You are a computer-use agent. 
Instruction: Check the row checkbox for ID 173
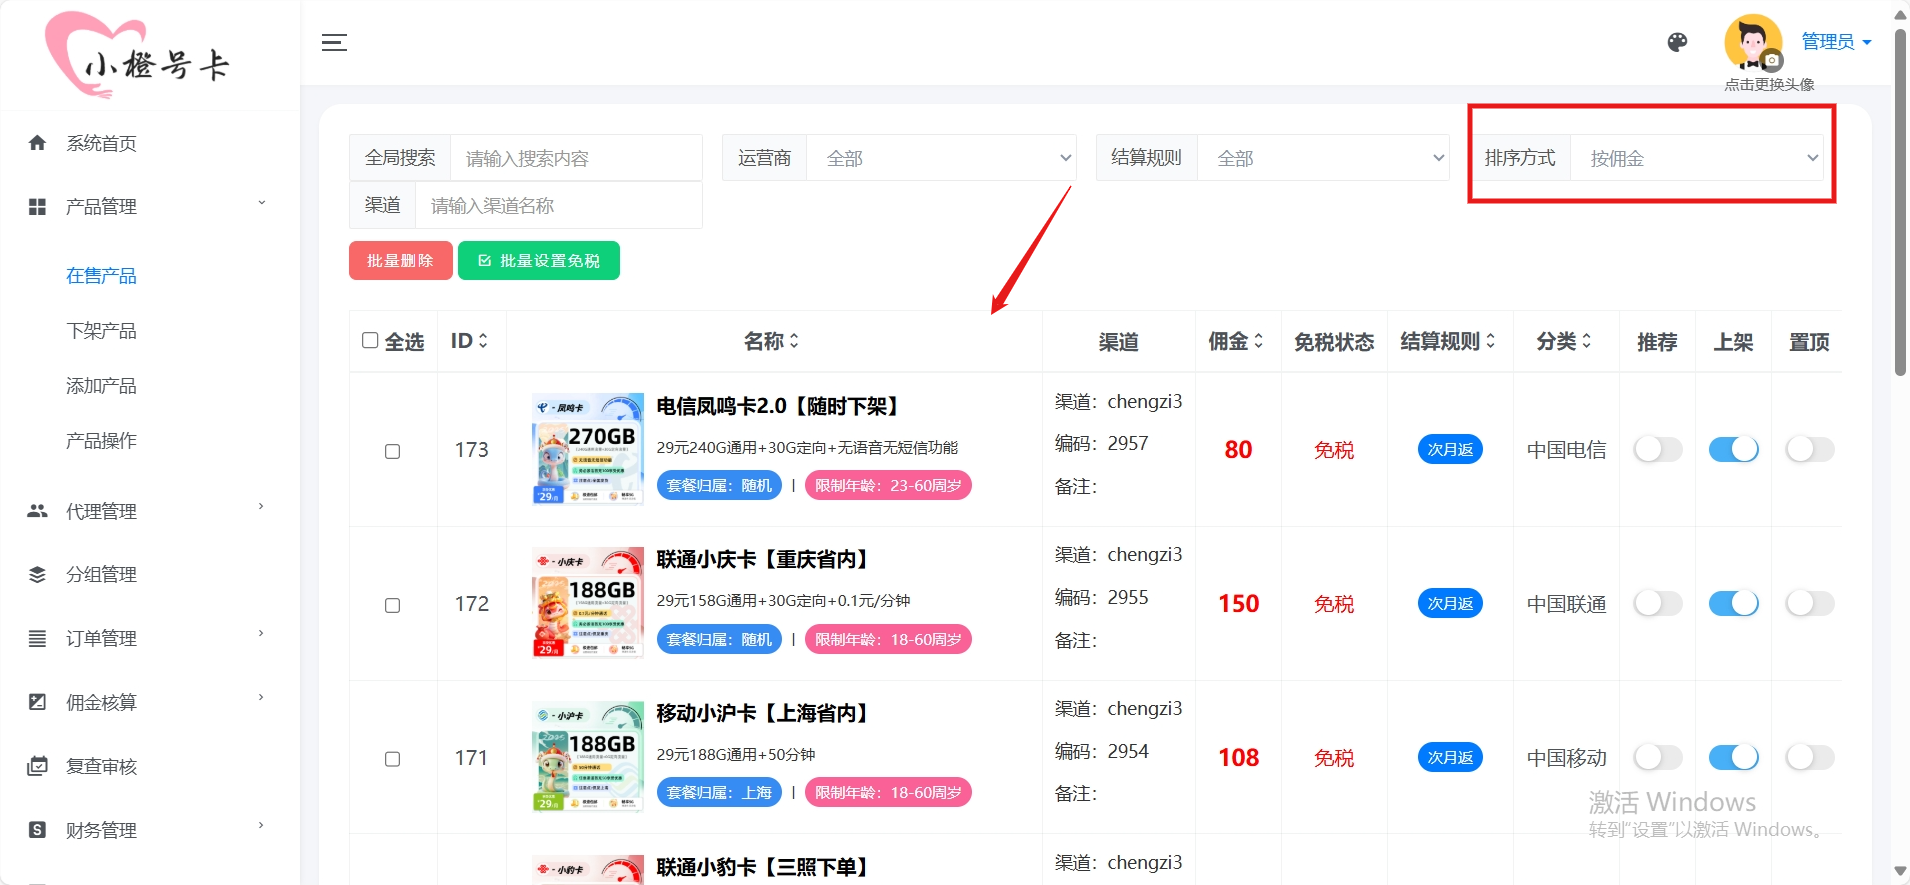pos(393,451)
